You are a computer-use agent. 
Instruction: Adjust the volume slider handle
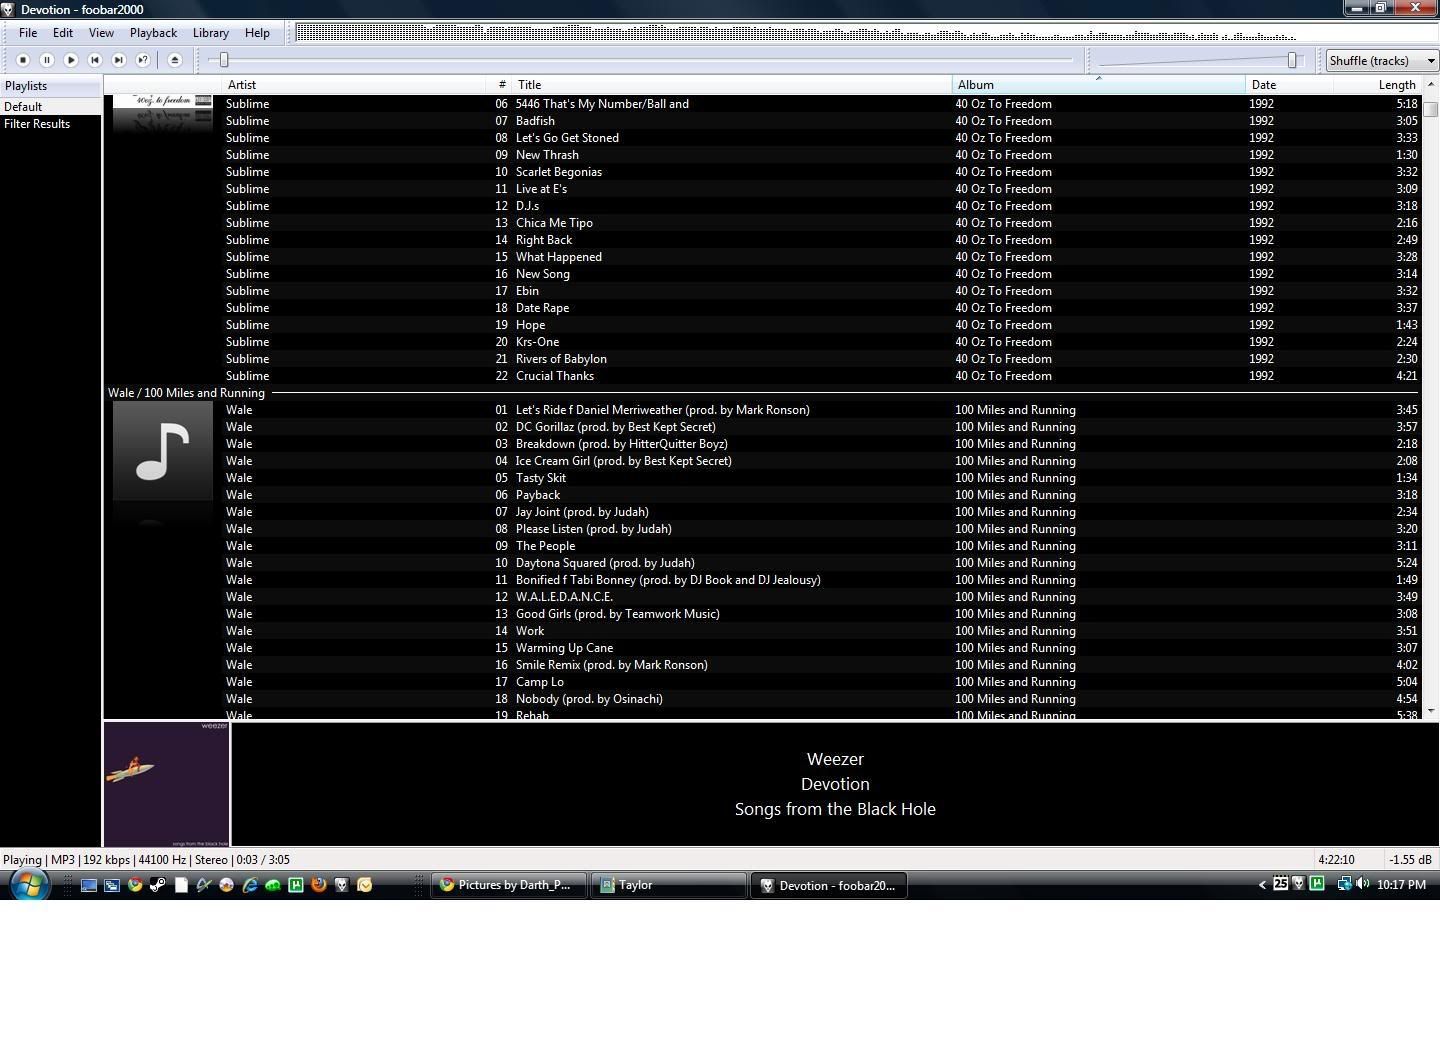click(1292, 60)
